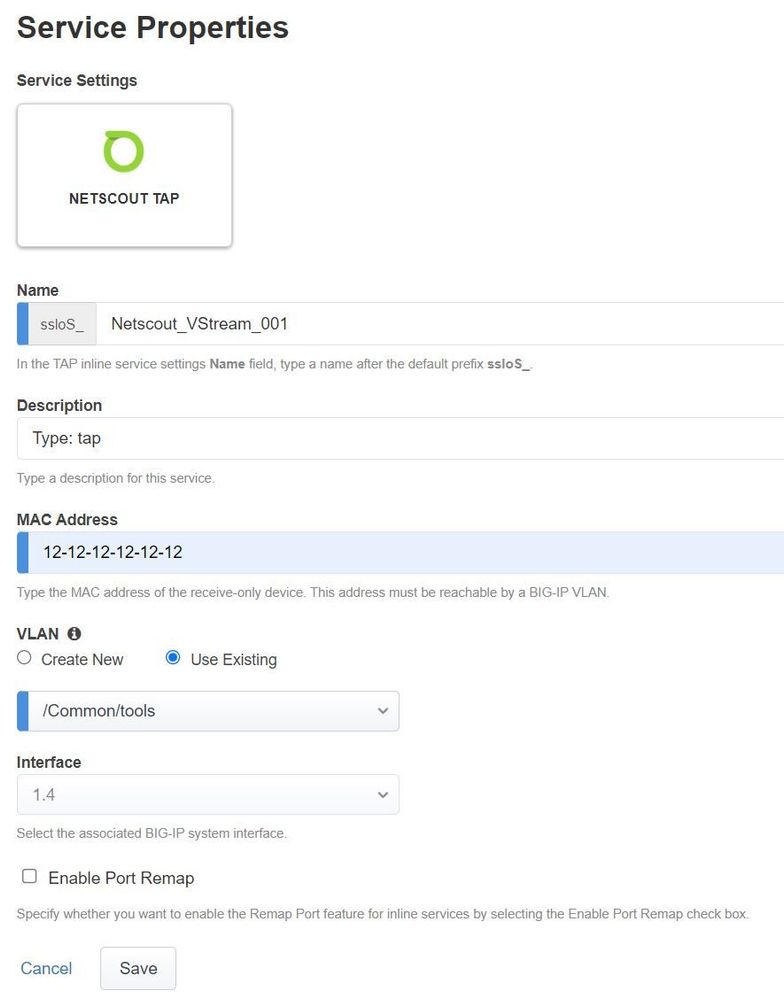Click the Save button

coord(138,968)
